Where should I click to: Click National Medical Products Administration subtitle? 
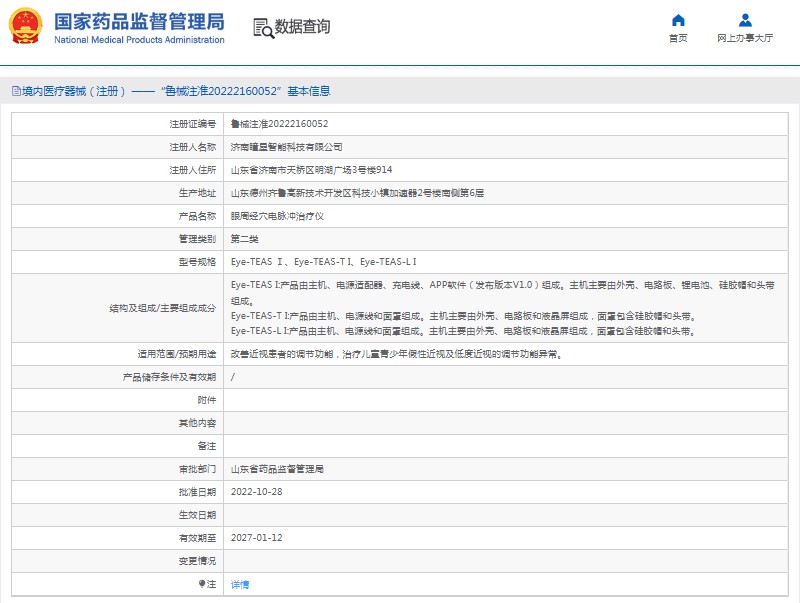point(139,40)
